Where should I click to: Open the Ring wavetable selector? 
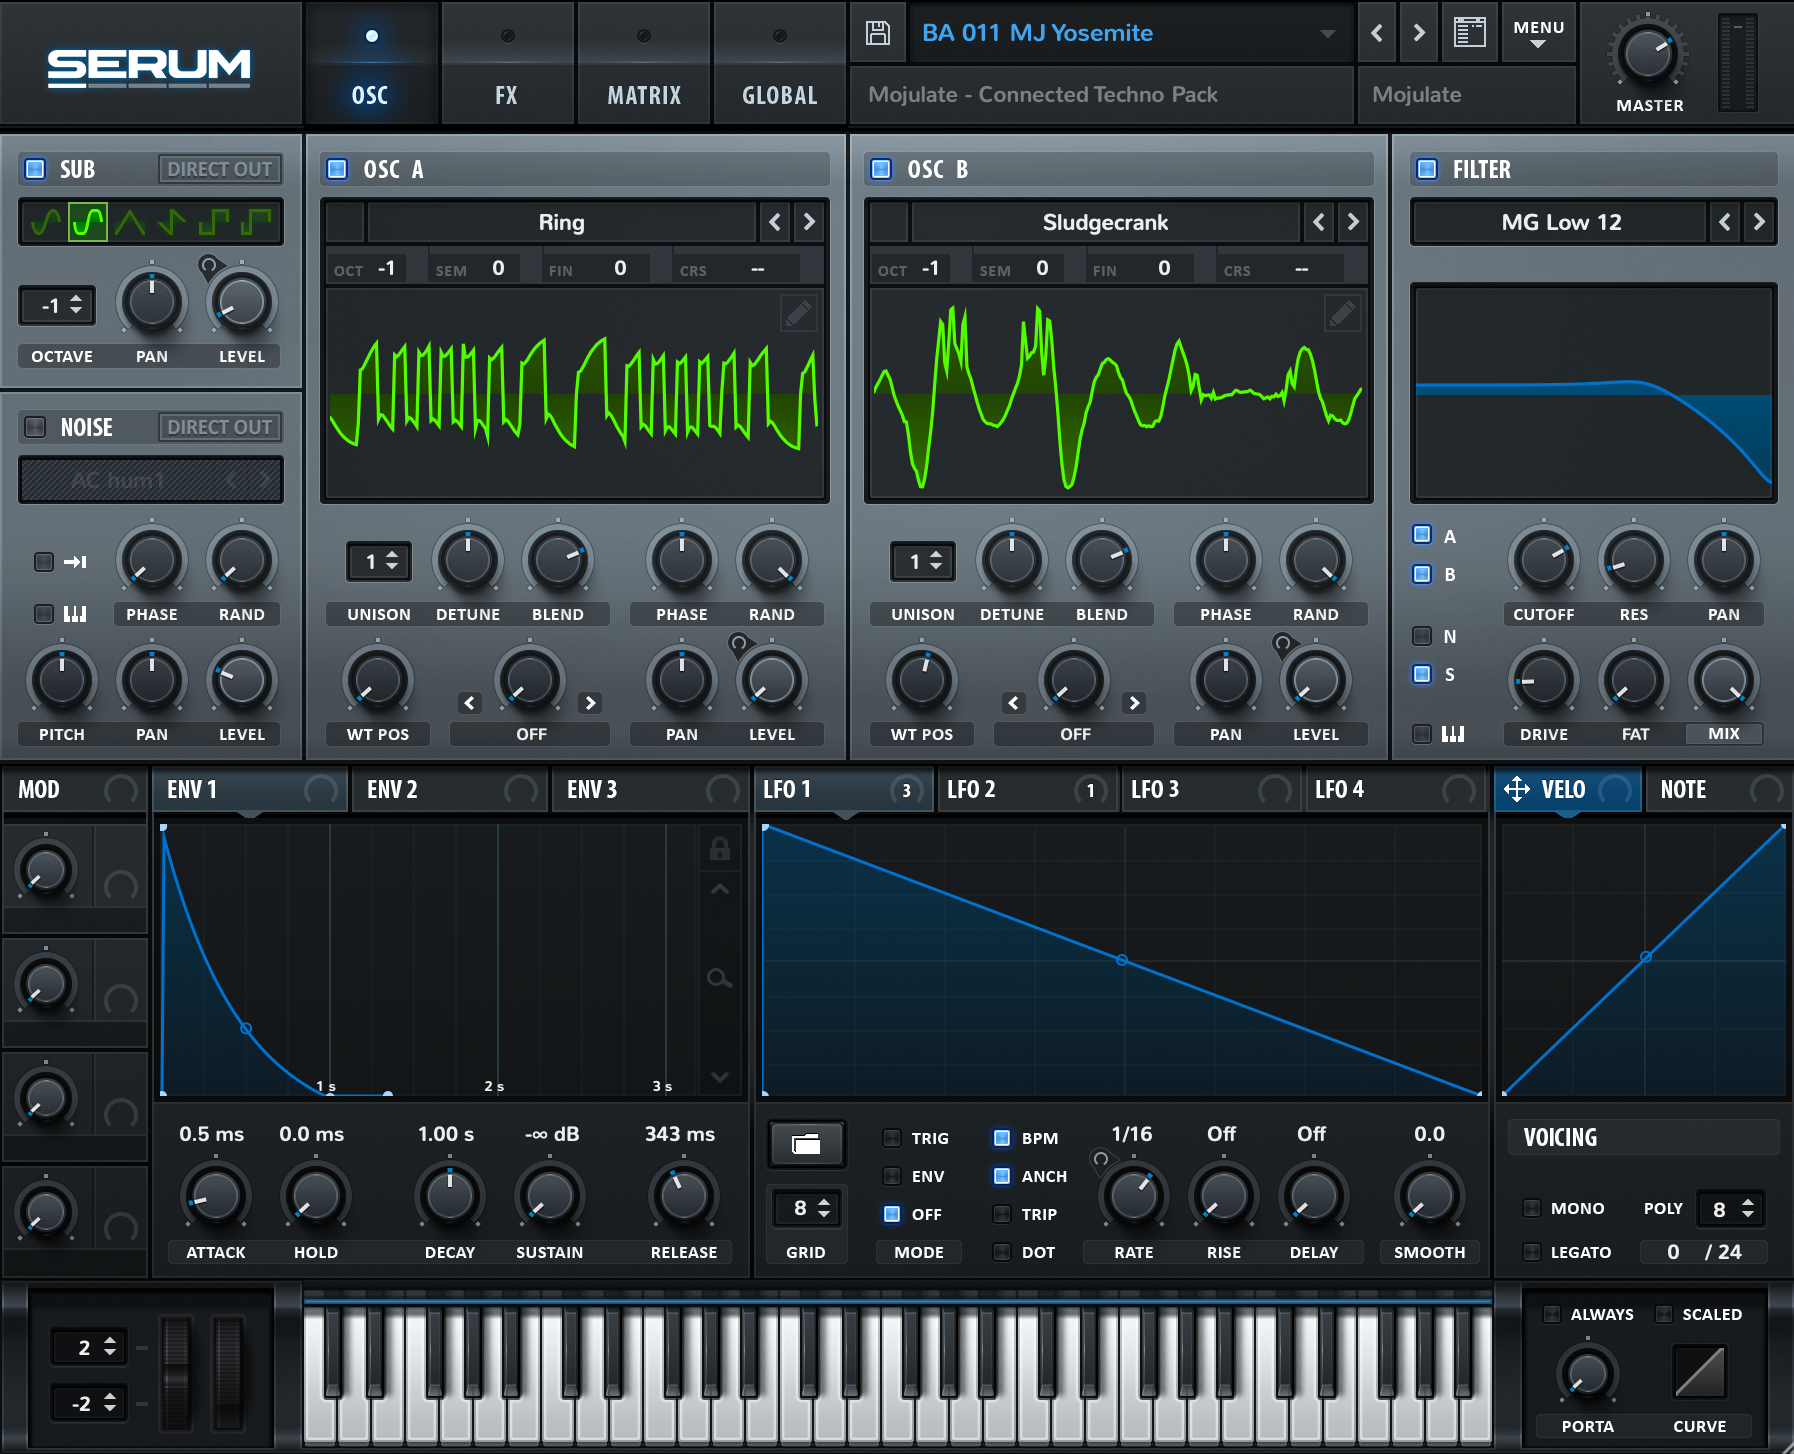click(x=561, y=222)
